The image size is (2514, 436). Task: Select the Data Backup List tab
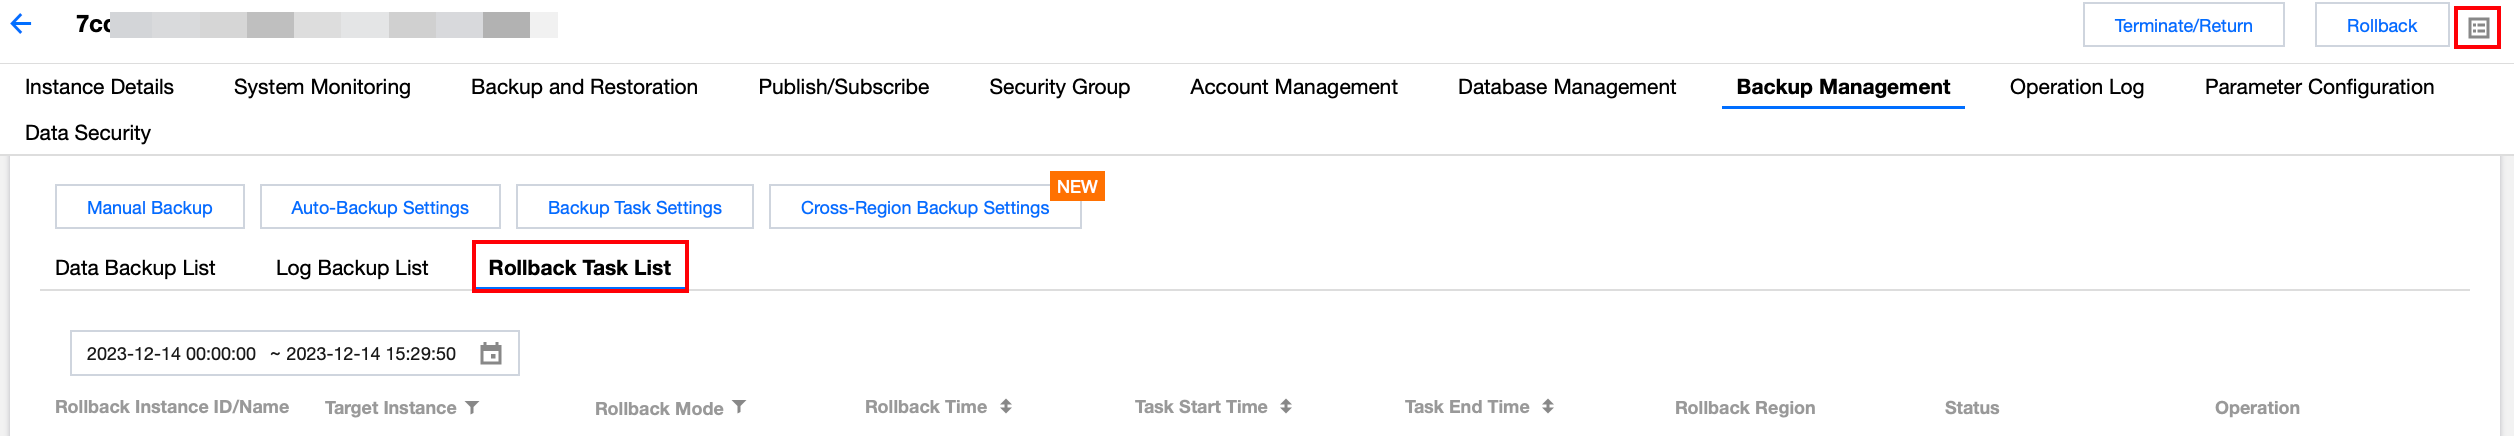135,268
